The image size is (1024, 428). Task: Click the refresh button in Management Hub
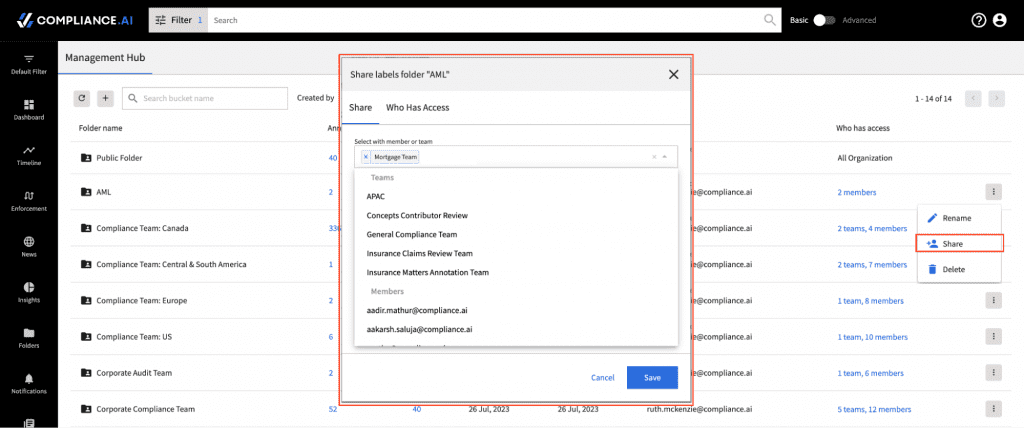point(82,98)
